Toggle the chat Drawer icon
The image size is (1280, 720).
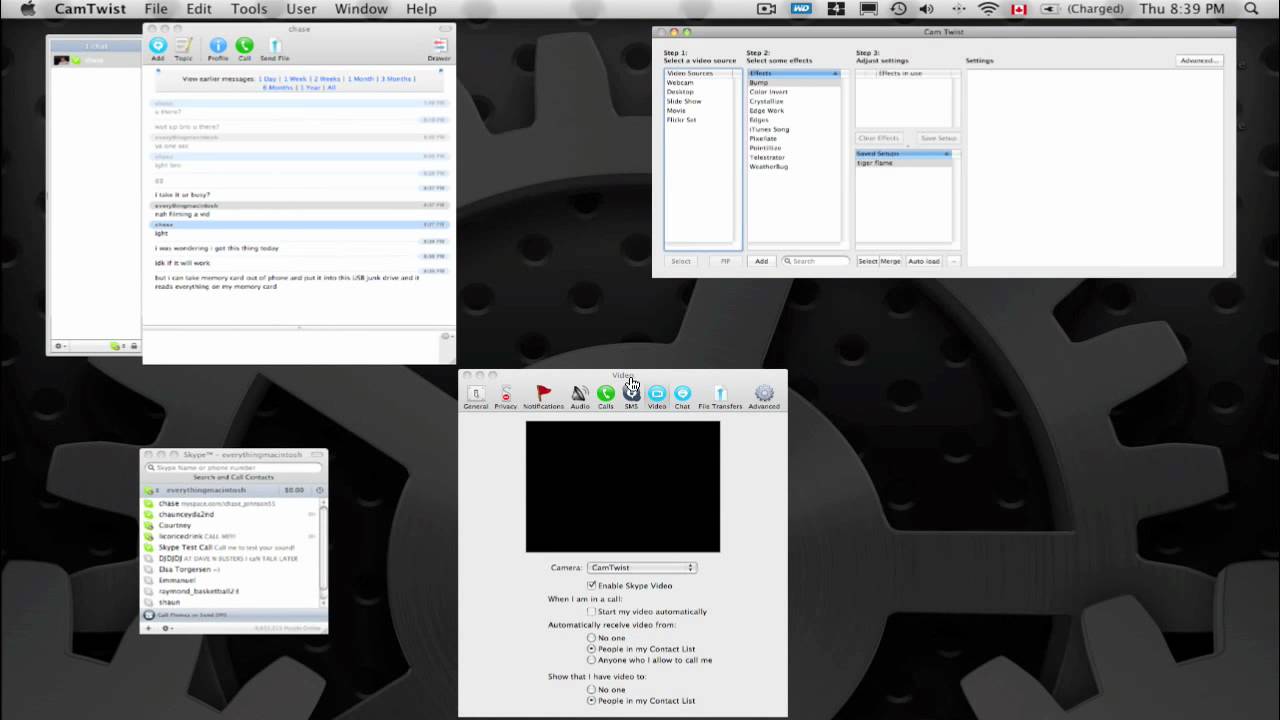click(439, 49)
